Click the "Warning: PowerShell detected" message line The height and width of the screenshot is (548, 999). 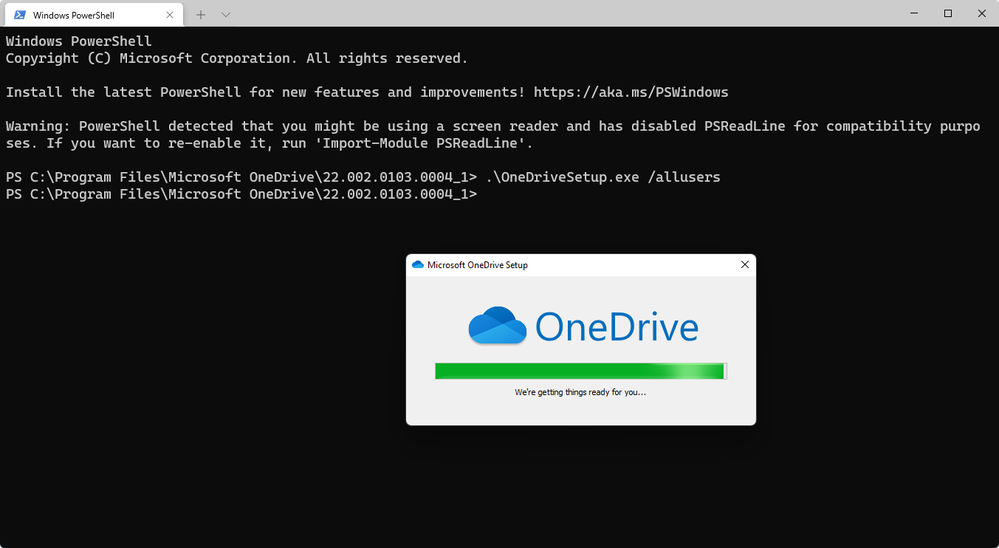point(493,126)
